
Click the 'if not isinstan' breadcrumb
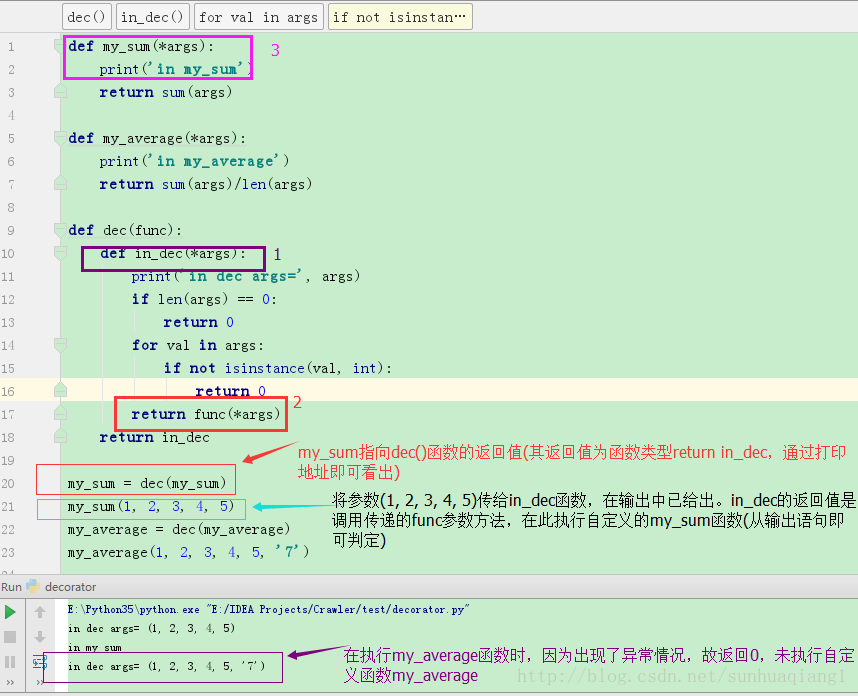(400, 16)
